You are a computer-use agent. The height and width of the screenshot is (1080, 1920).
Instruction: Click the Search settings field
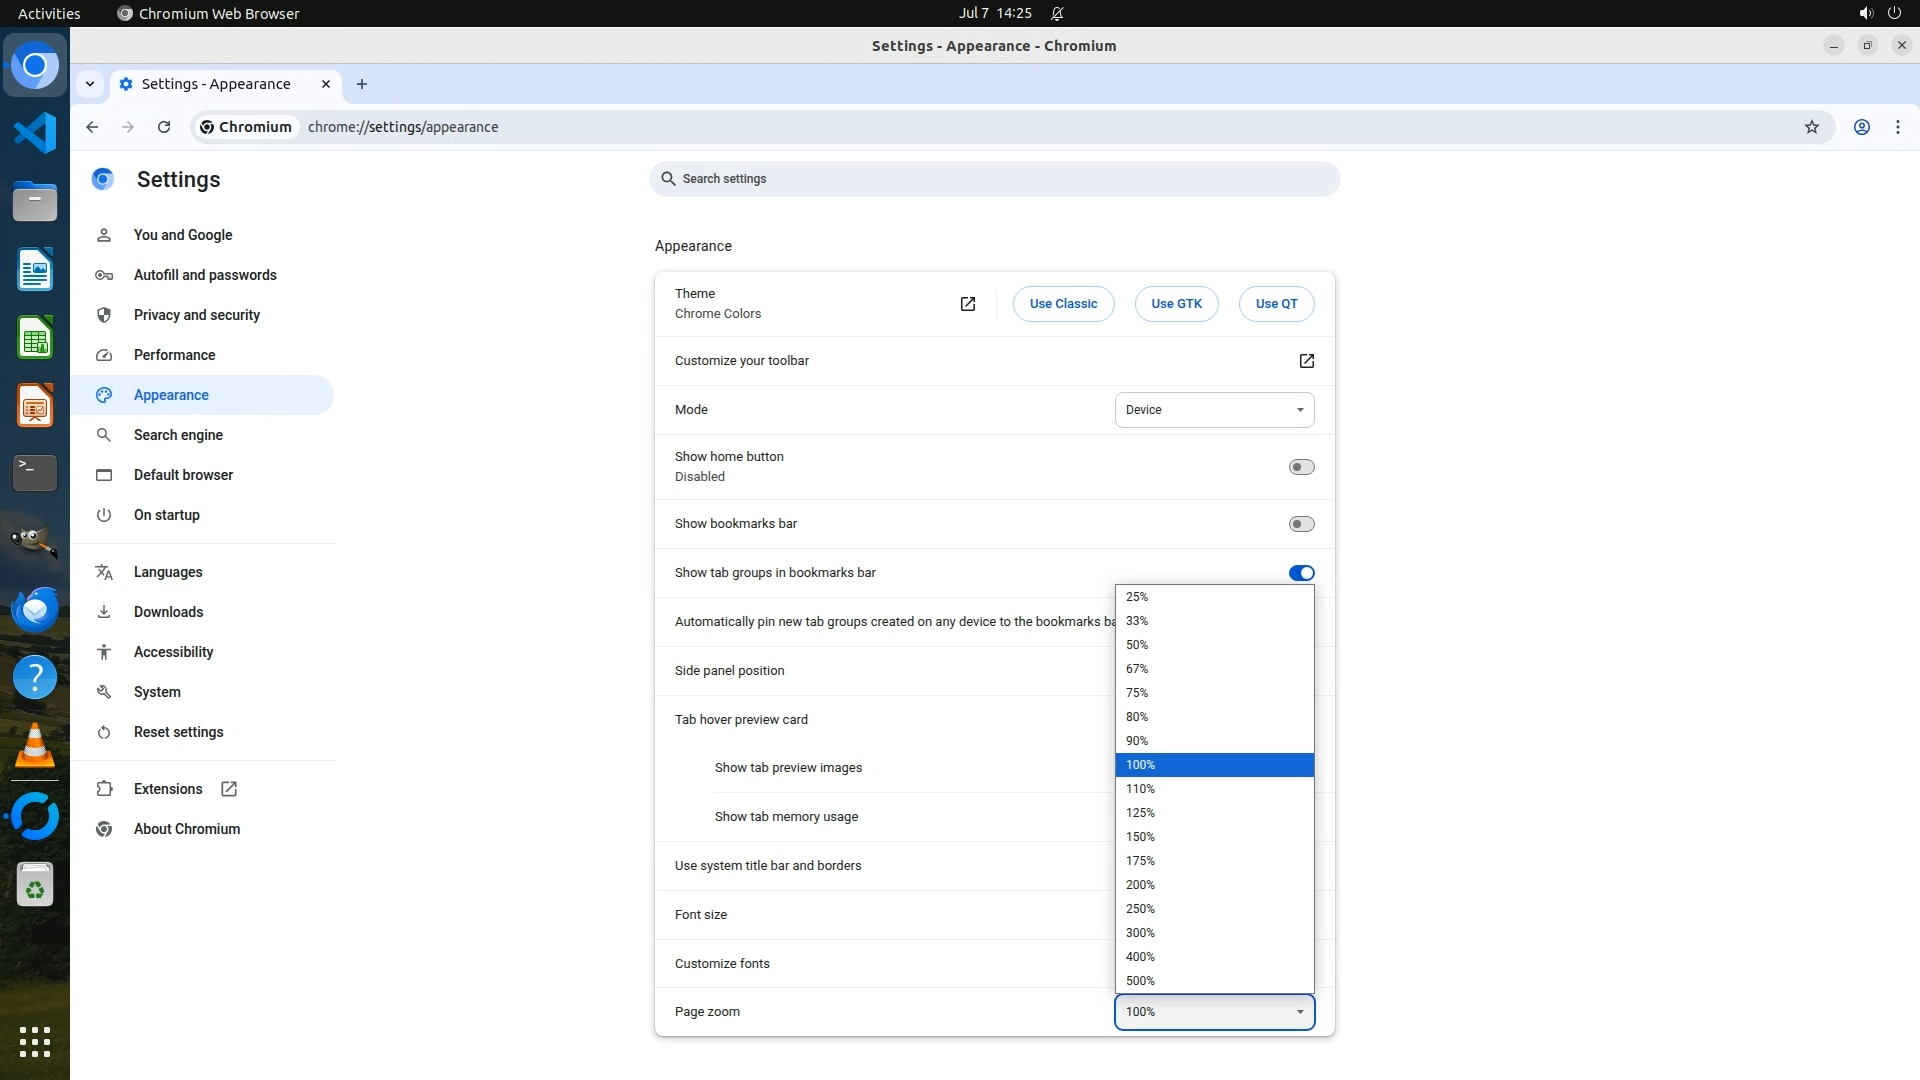[x=994, y=179]
